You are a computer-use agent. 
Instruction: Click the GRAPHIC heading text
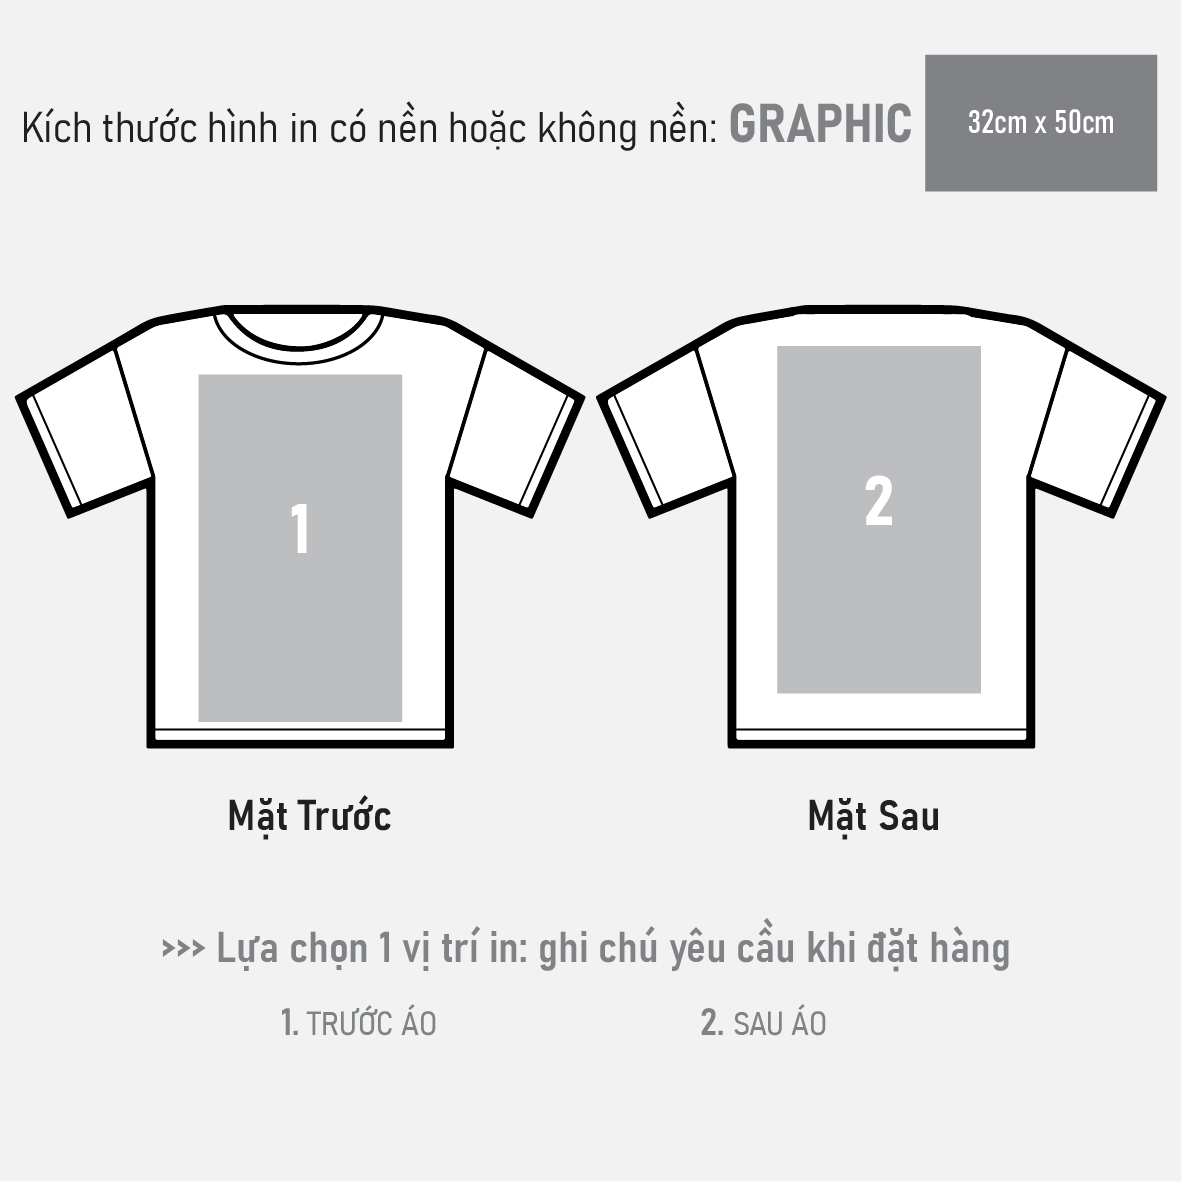(820, 124)
